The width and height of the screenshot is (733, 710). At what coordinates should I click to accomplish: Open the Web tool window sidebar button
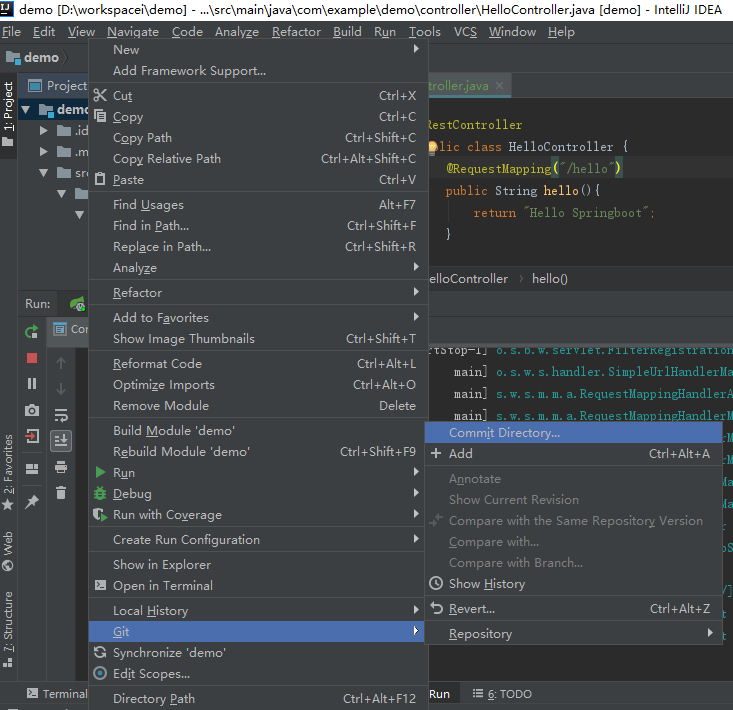click(8, 552)
